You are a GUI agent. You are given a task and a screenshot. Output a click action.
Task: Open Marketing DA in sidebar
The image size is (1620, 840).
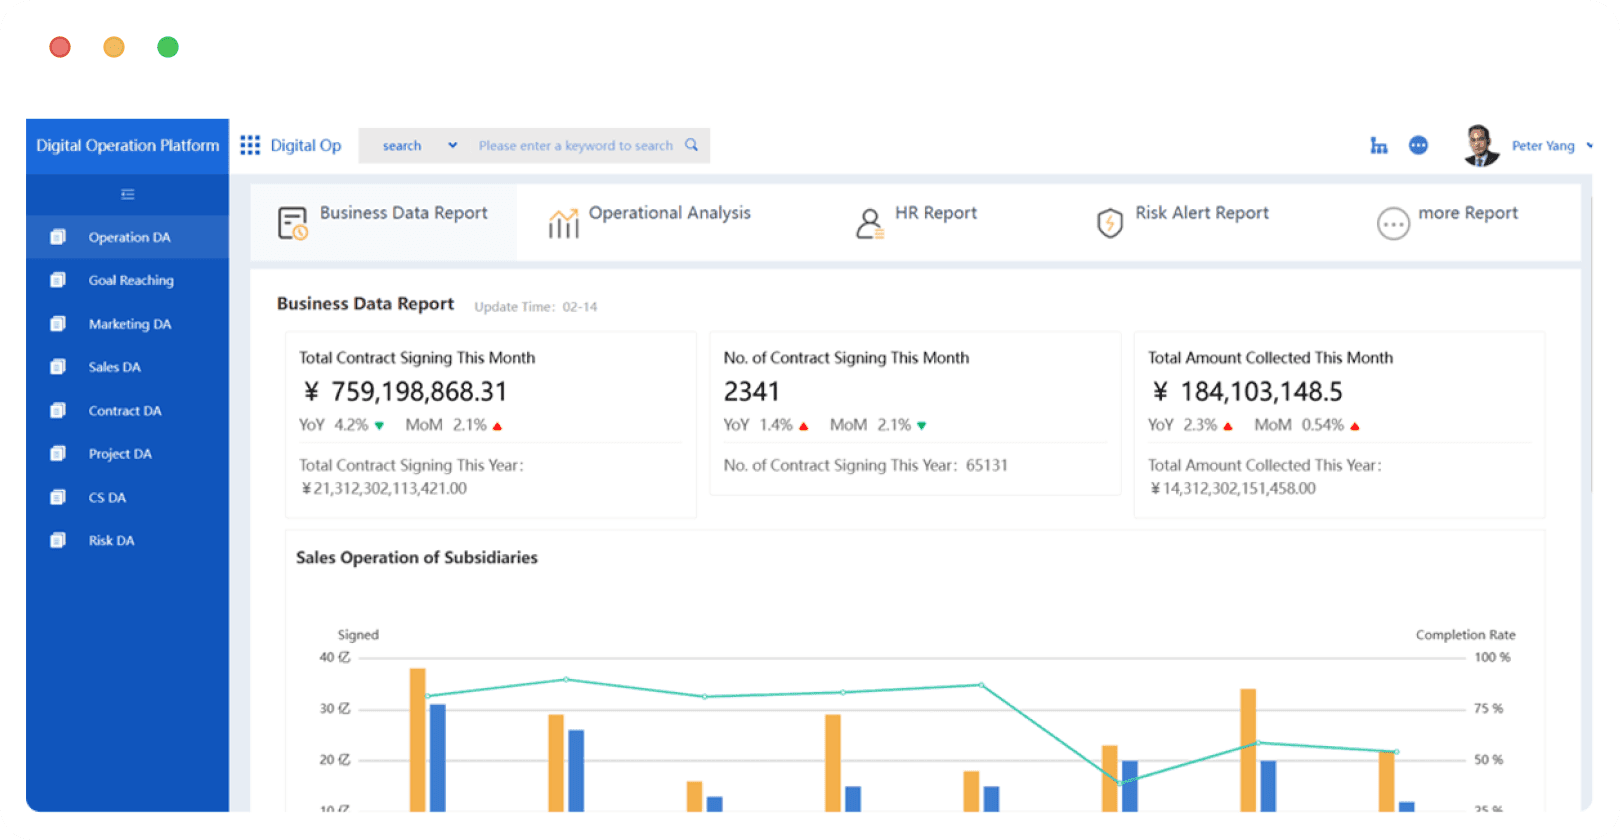click(128, 324)
